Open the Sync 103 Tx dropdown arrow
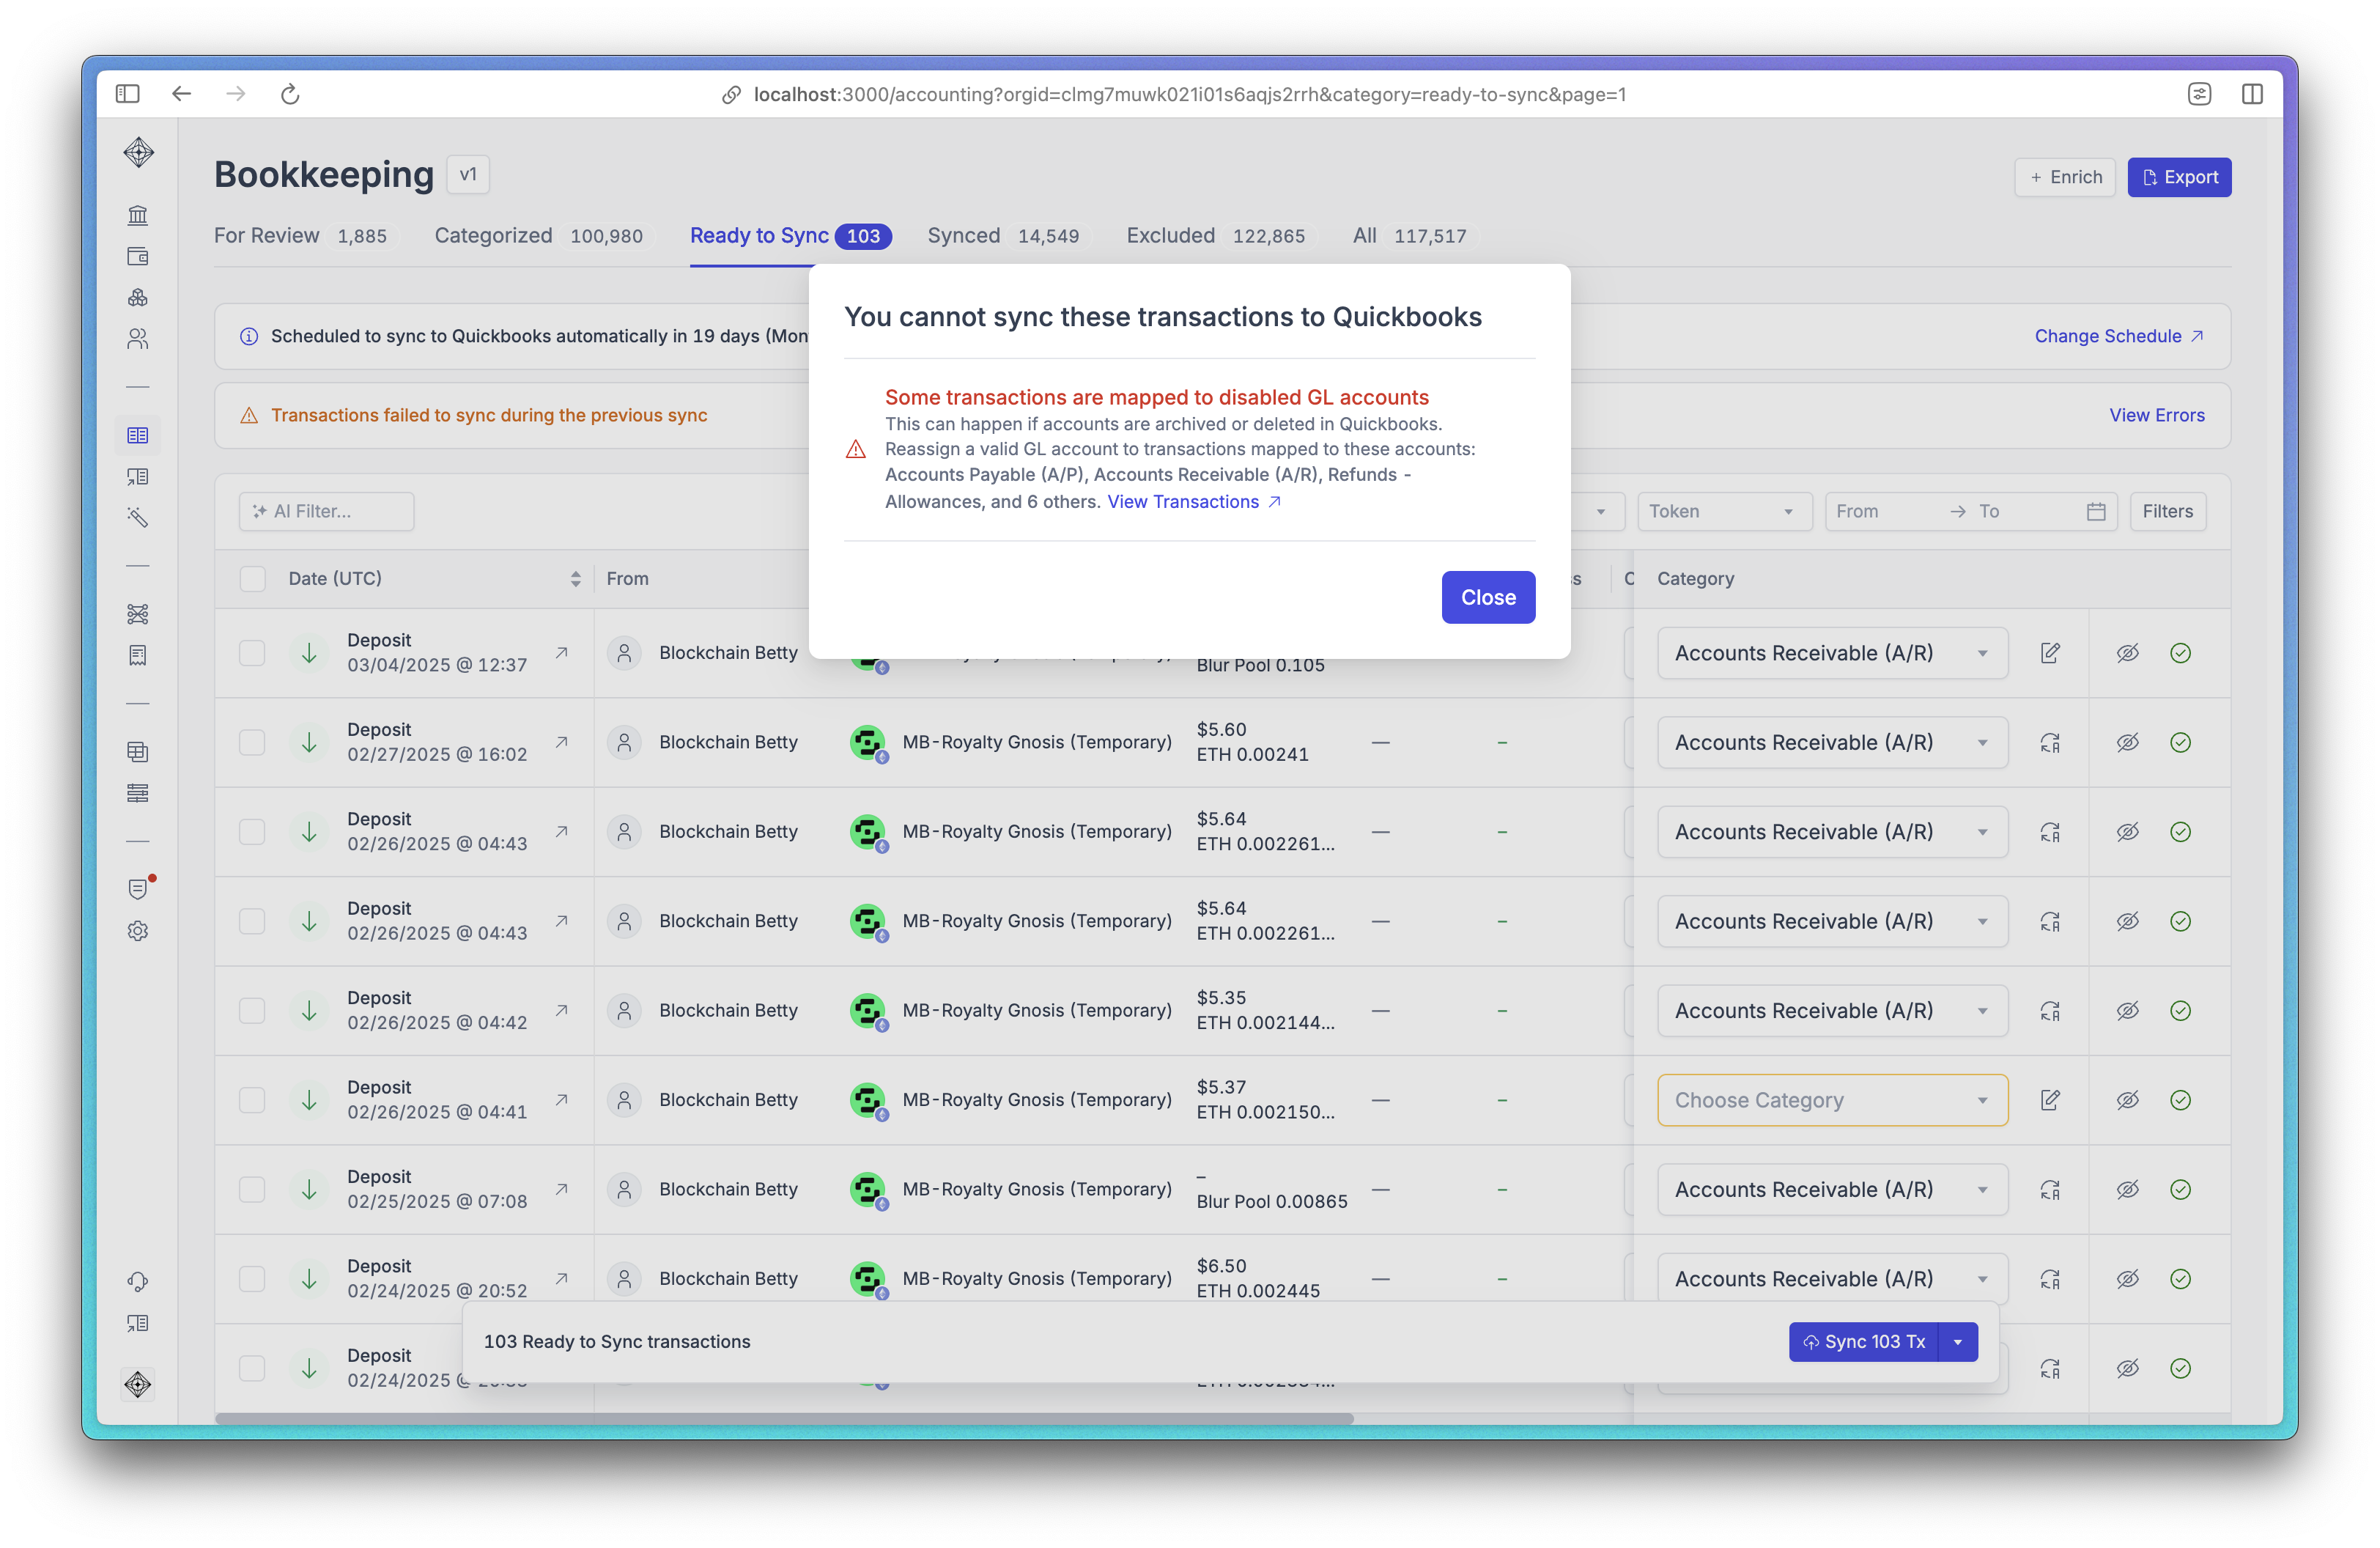 click(1958, 1342)
